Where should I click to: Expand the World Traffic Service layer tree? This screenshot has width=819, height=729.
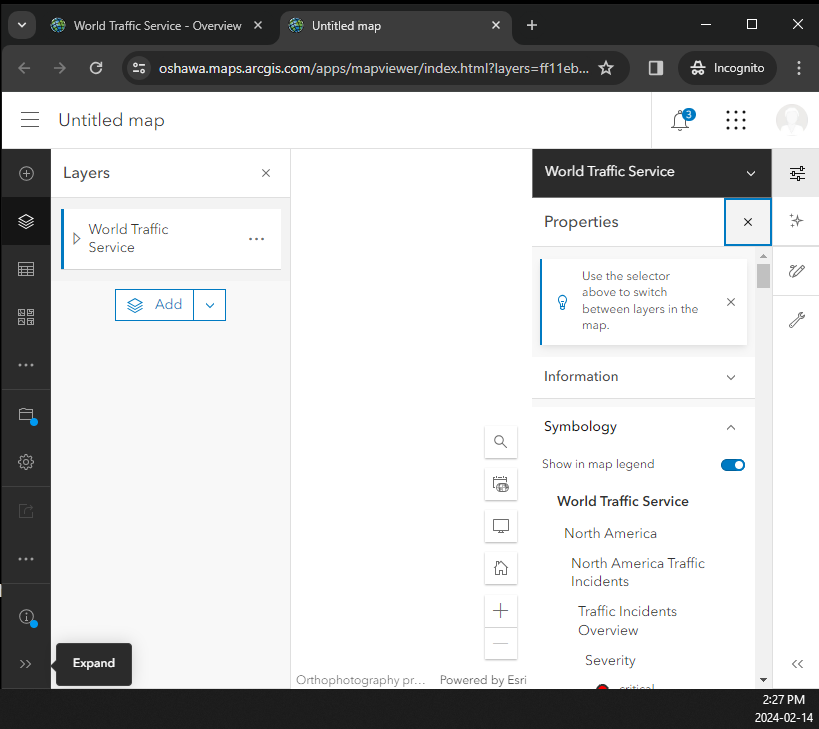click(x=77, y=238)
